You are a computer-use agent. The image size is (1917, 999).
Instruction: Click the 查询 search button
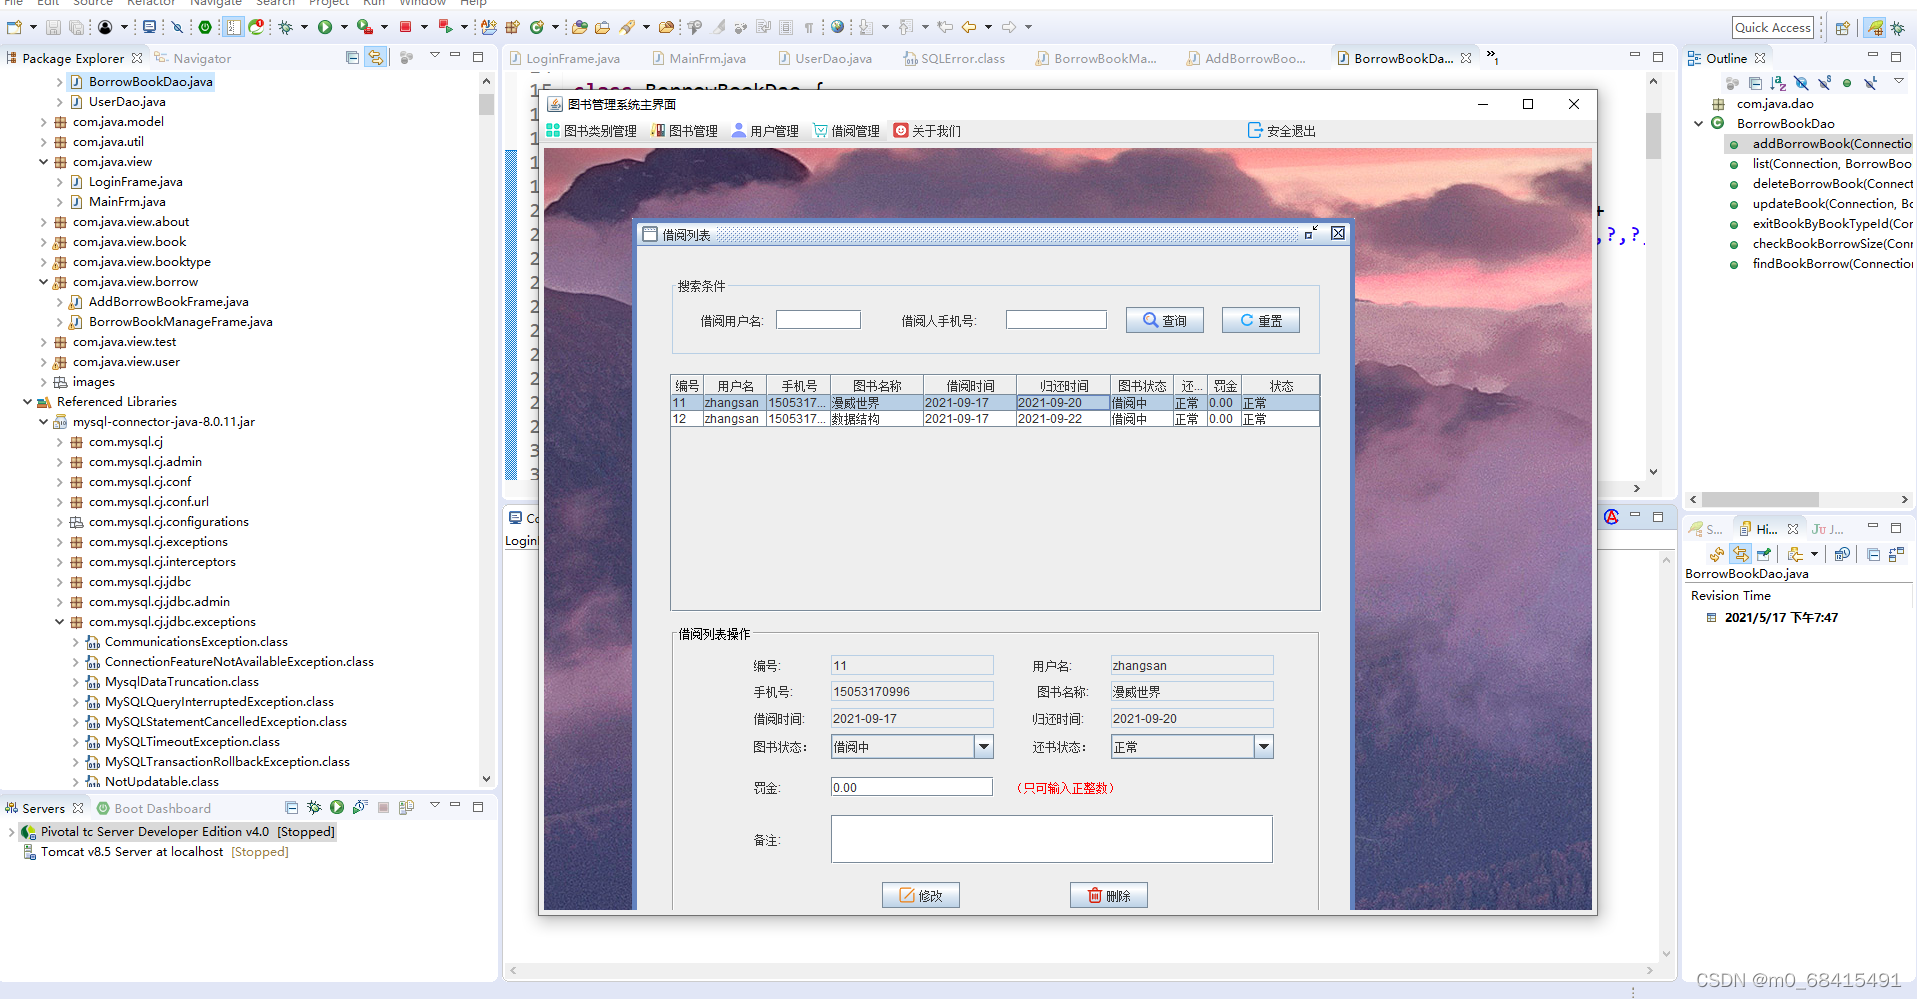pos(1164,320)
